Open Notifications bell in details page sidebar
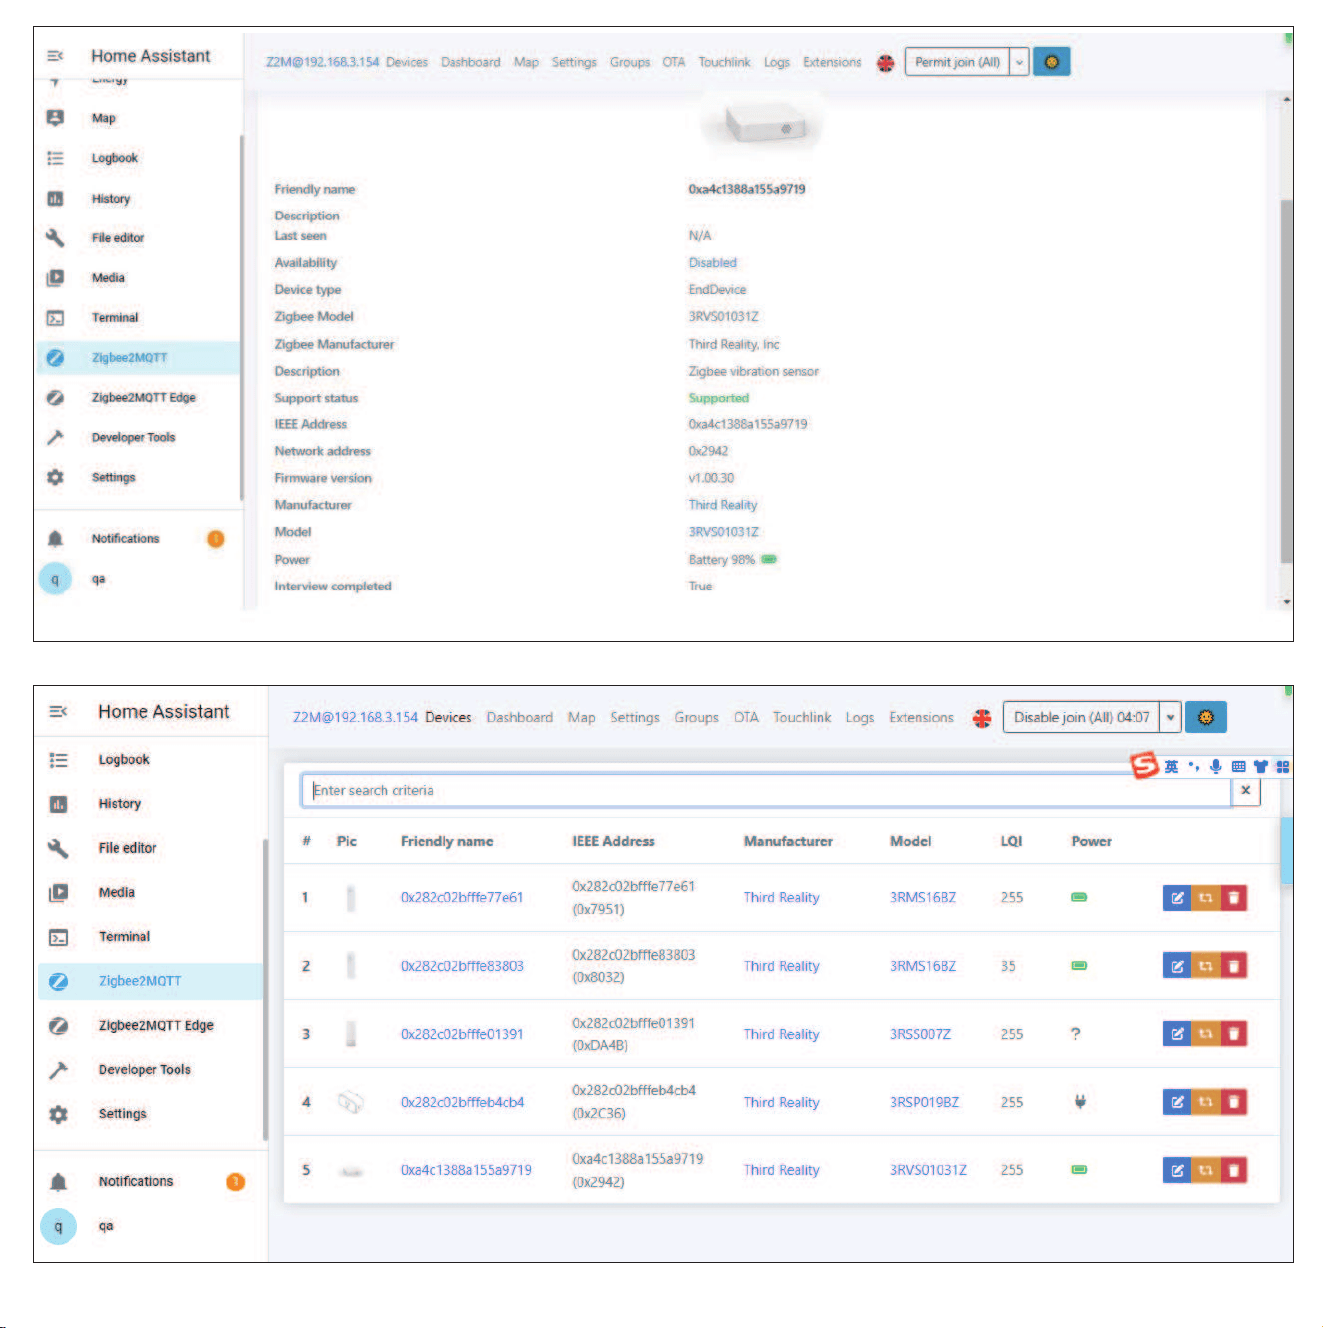This screenshot has height=1328, width=1323. 55,539
